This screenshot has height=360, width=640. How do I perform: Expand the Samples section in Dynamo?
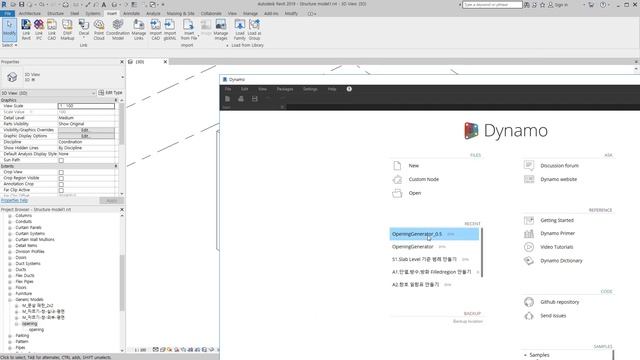[525, 355]
